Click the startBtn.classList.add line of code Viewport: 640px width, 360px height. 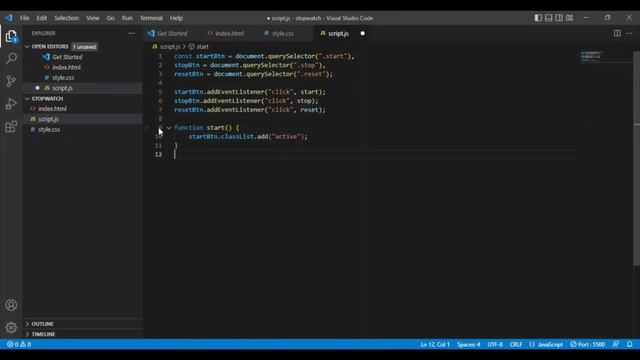pos(248,137)
